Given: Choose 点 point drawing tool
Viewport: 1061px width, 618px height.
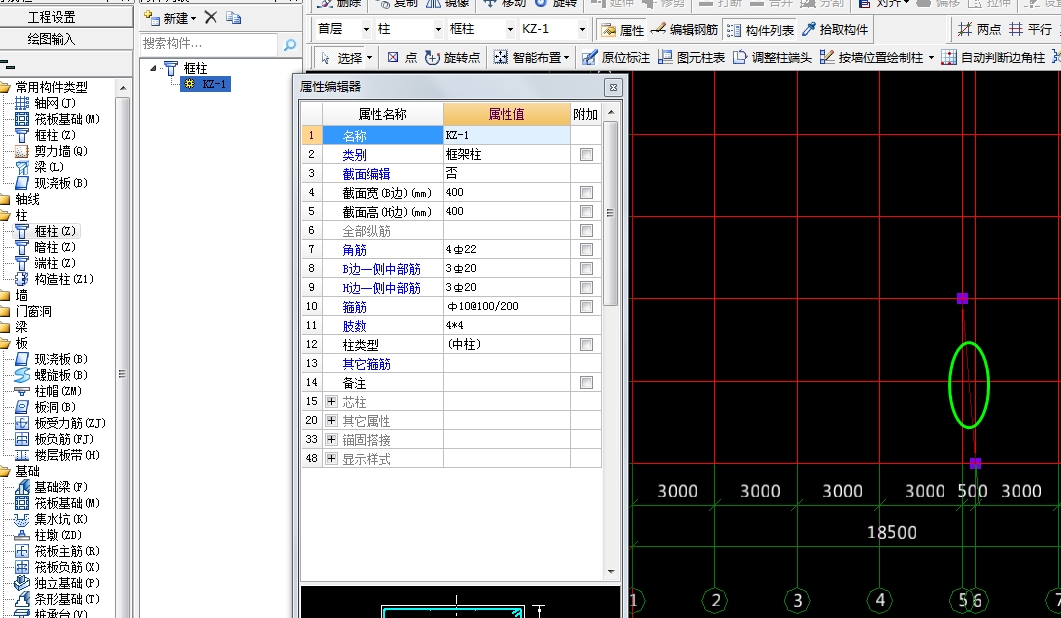Looking at the screenshot, I should point(402,58).
